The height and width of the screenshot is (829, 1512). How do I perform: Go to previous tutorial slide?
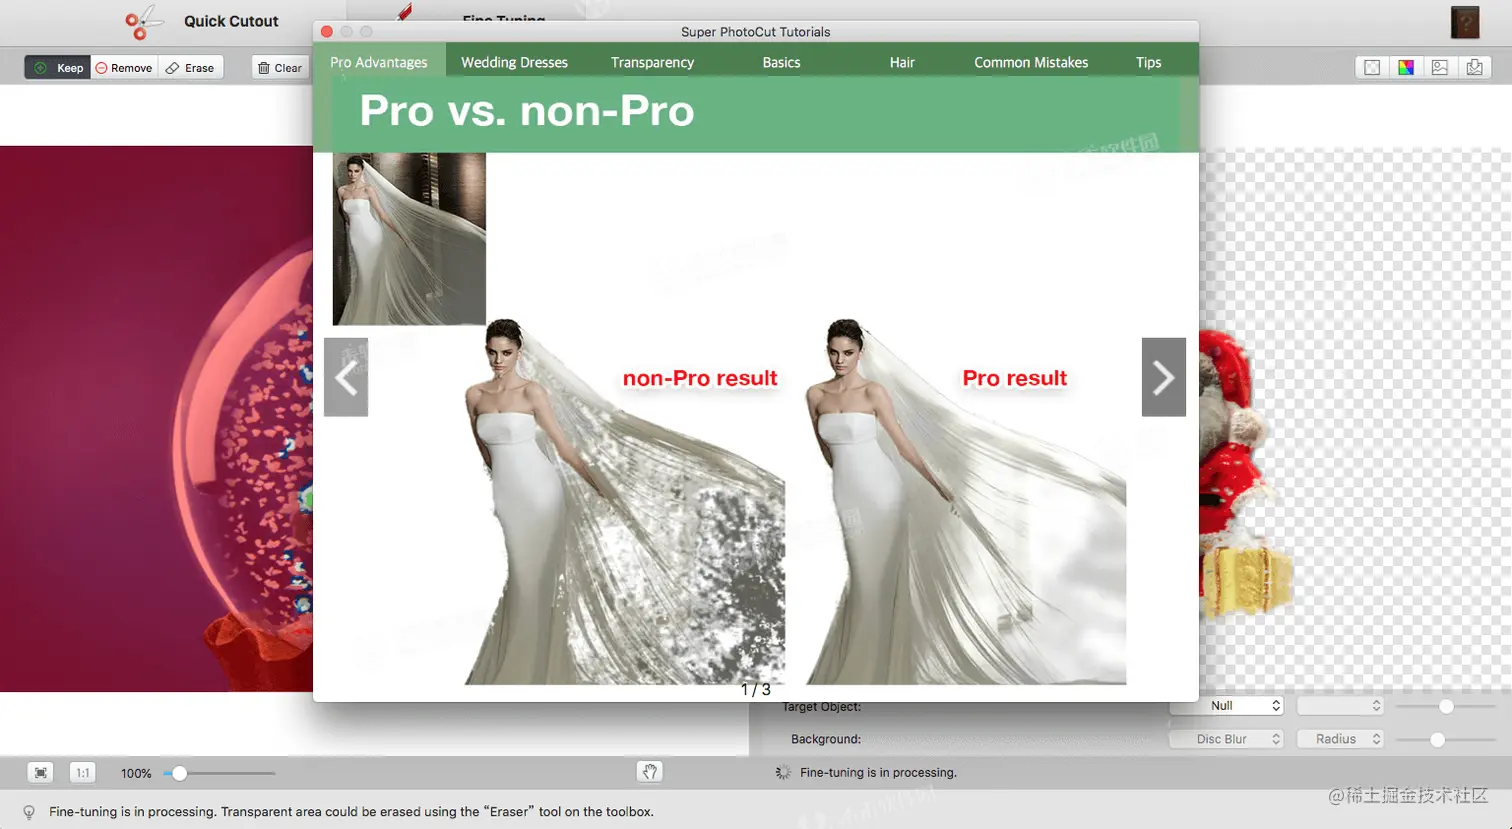[346, 377]
